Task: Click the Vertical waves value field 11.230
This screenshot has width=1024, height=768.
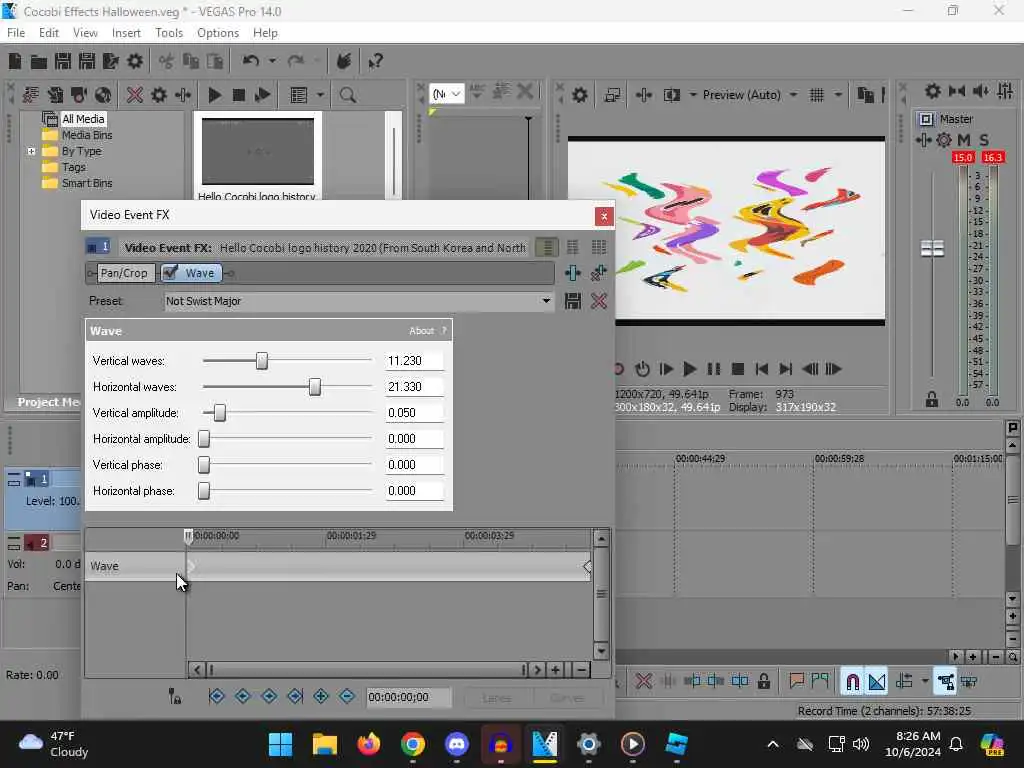Action: point(414,360)
